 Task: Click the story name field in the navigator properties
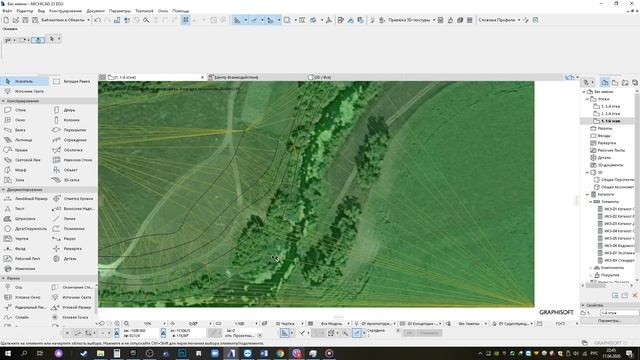[619, 313]
